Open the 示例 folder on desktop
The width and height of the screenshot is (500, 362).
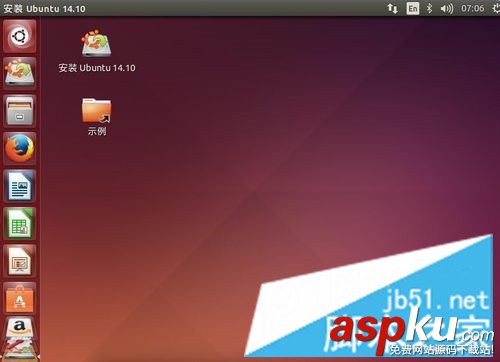coord(97,110)
